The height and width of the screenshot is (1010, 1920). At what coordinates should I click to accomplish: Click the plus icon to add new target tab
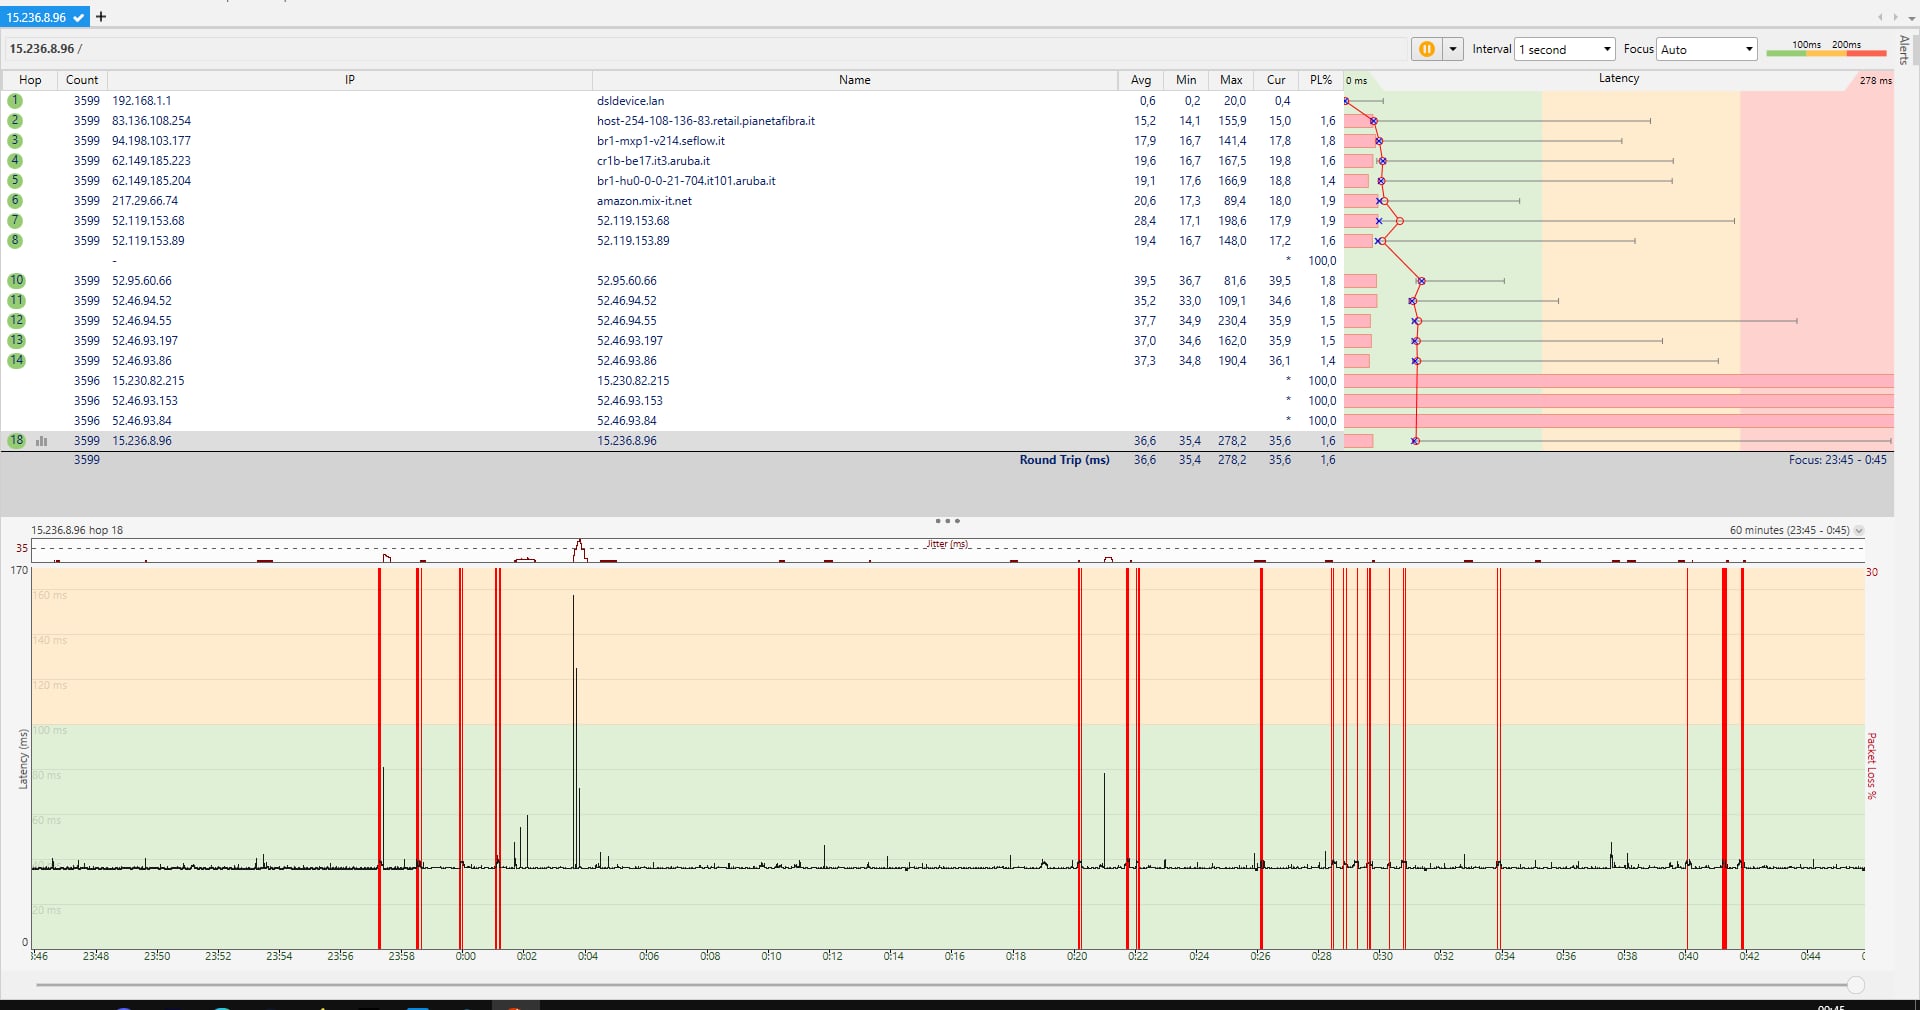[x=101, y=16]
